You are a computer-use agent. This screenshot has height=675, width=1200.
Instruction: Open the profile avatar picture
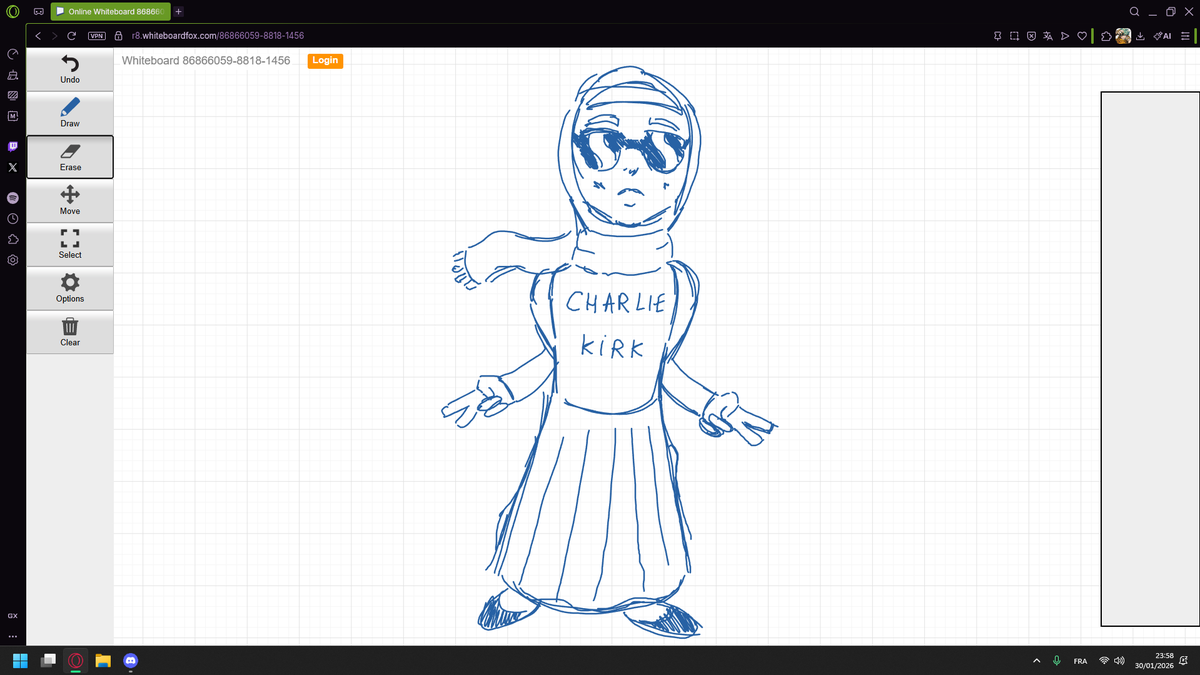[x=1123, y=36]
